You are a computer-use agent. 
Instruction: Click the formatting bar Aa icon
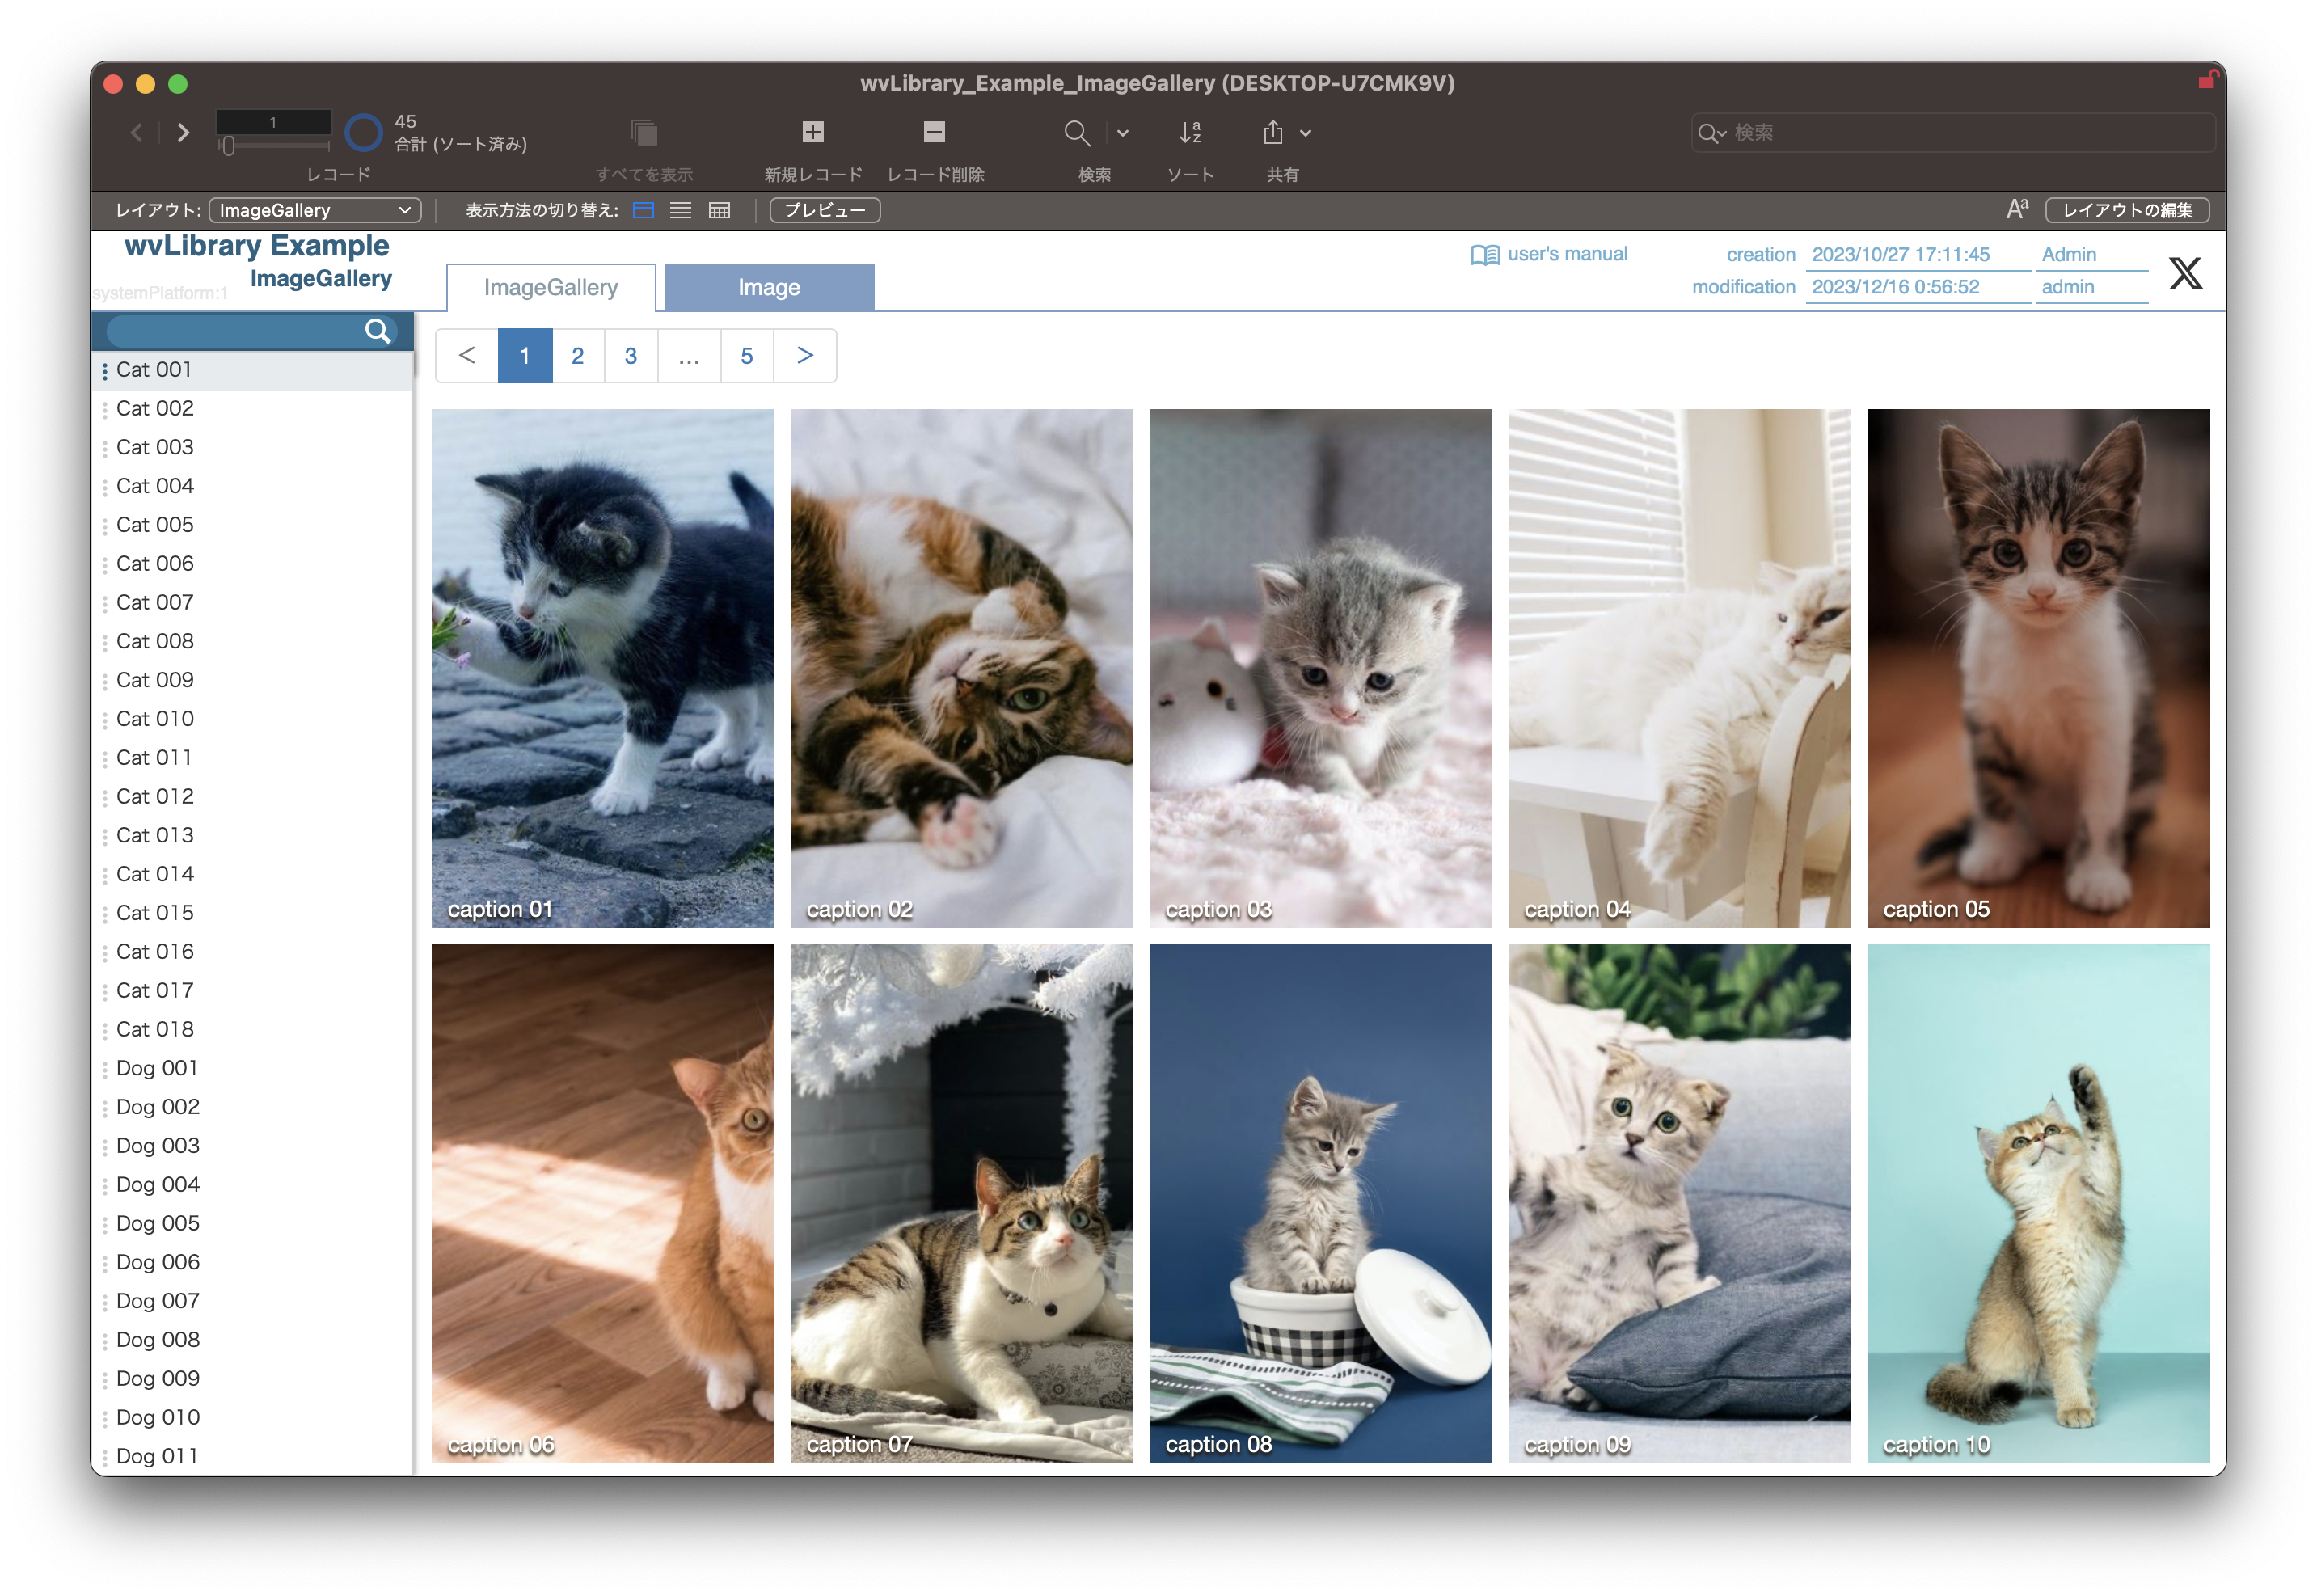2017,209
